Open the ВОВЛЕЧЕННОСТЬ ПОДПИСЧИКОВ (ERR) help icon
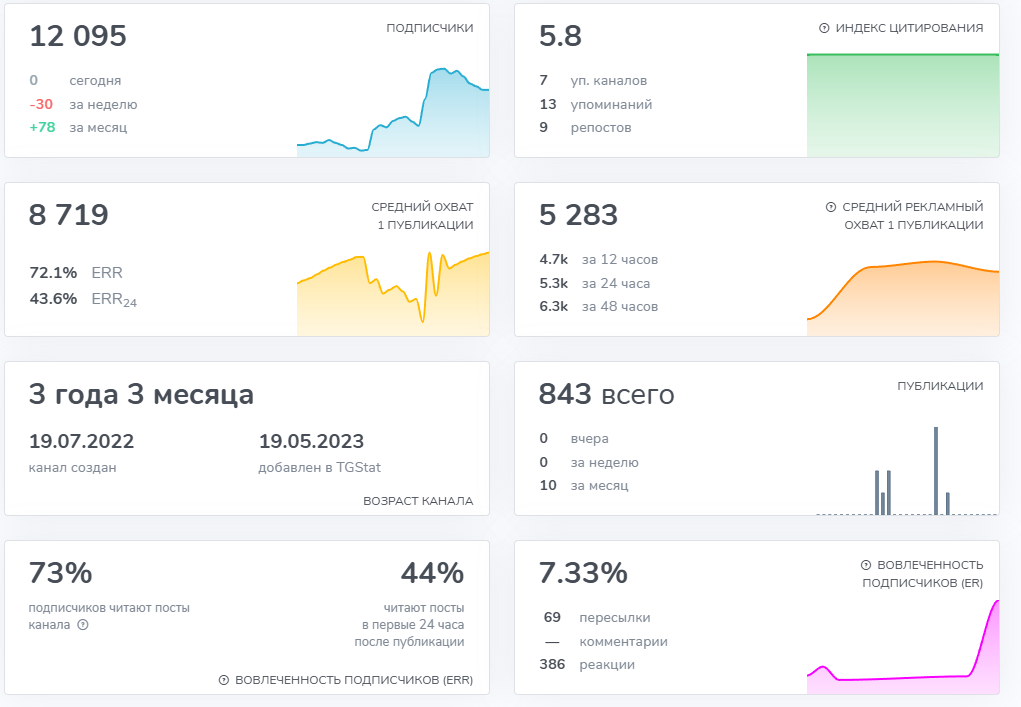 224,680
